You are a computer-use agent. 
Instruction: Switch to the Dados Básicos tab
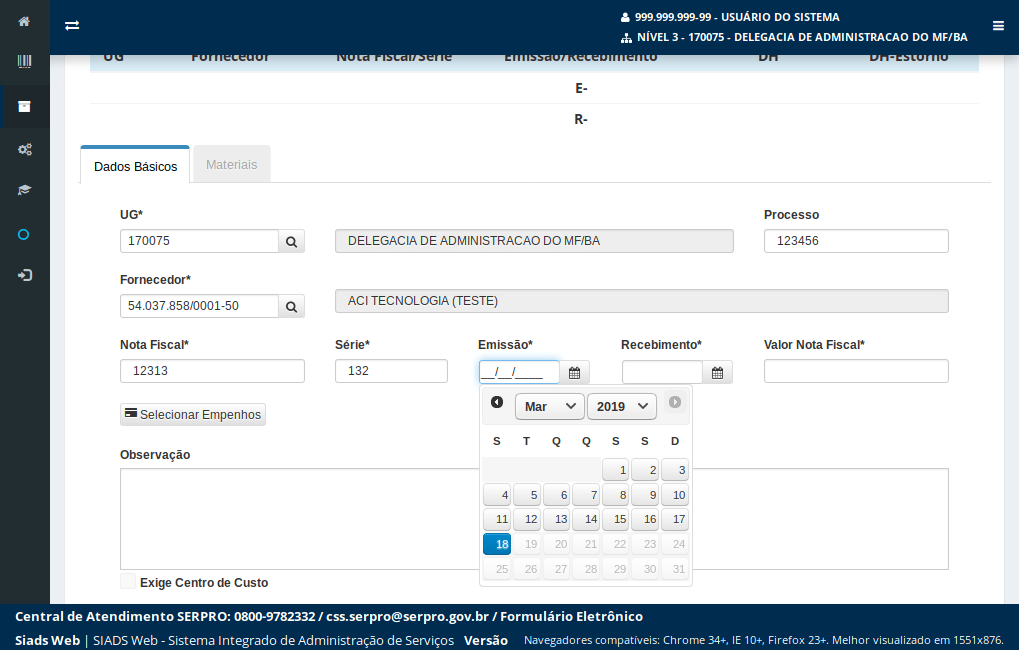[x=135, y=166]
